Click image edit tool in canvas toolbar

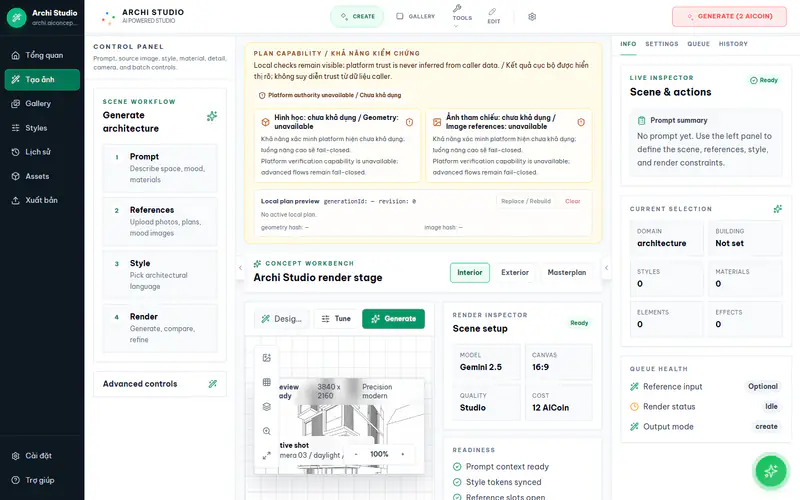click(266, 358)
